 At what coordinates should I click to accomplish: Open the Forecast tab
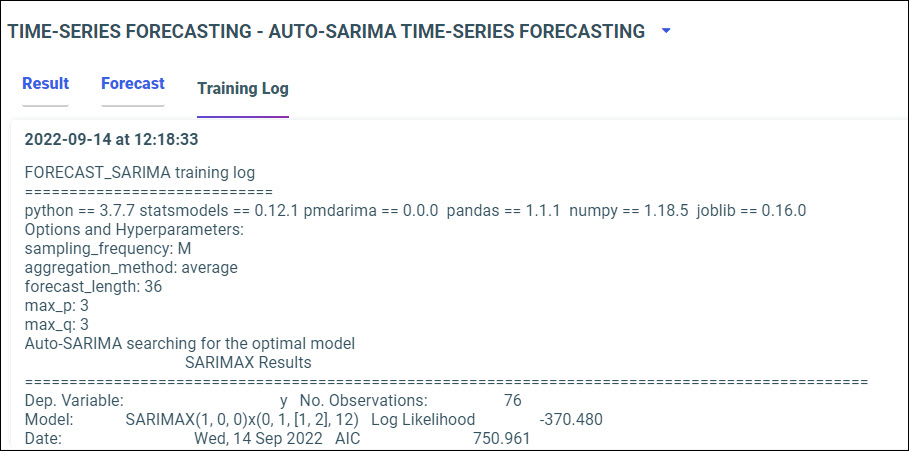click(x=132, y=84)
